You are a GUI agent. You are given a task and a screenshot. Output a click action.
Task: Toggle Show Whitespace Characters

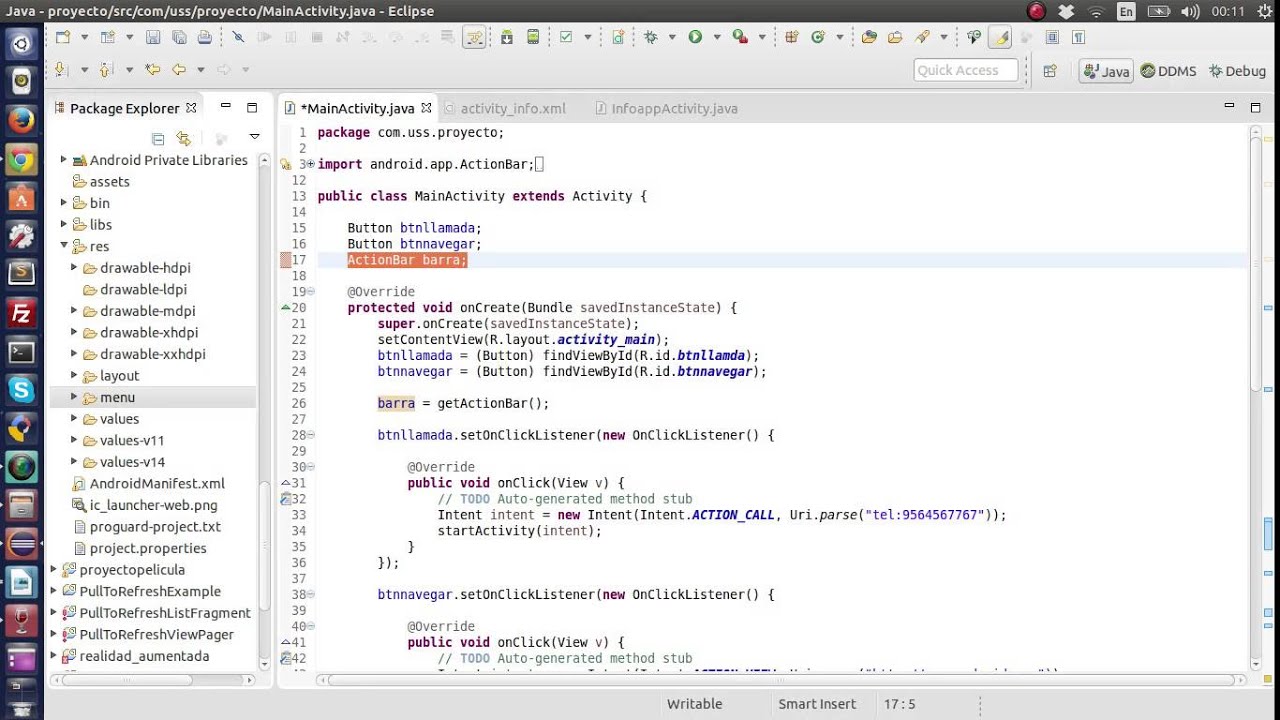pyautogui.click(x=1078, y=37)
